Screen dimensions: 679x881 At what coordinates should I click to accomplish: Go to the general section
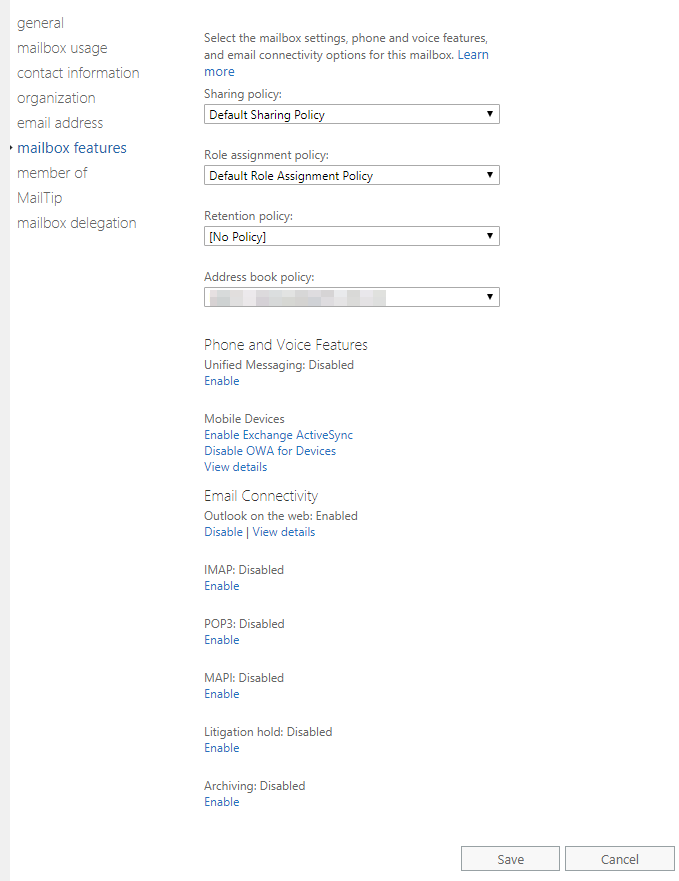[40, 23]
